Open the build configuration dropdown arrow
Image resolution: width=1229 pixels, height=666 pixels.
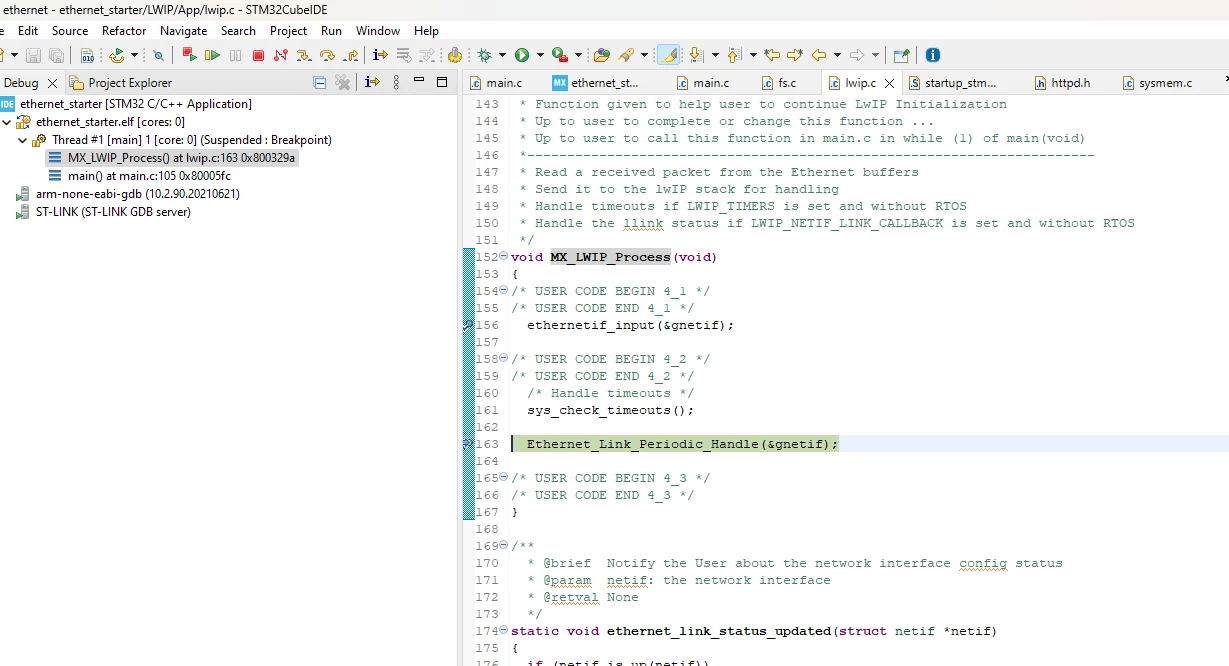134,55
